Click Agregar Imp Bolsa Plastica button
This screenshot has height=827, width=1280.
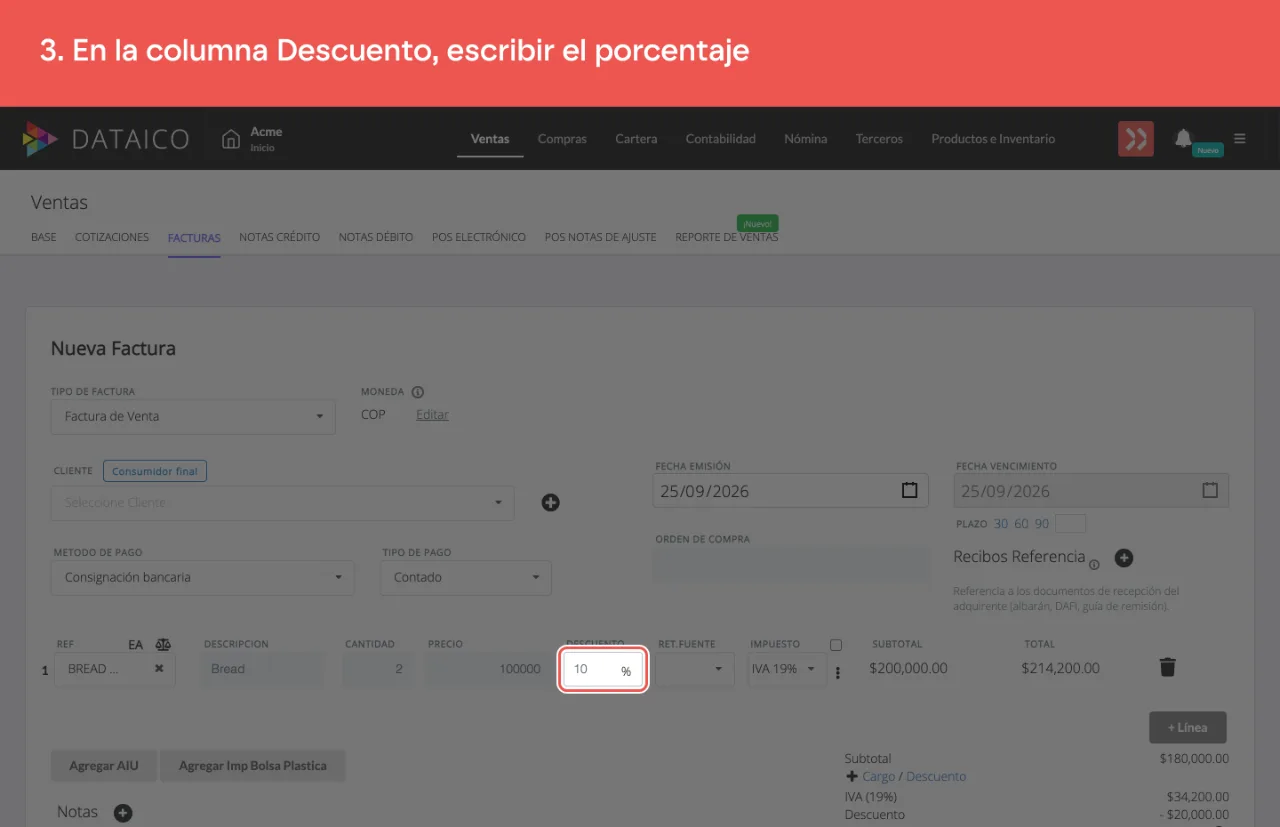(x=253, y=766)
